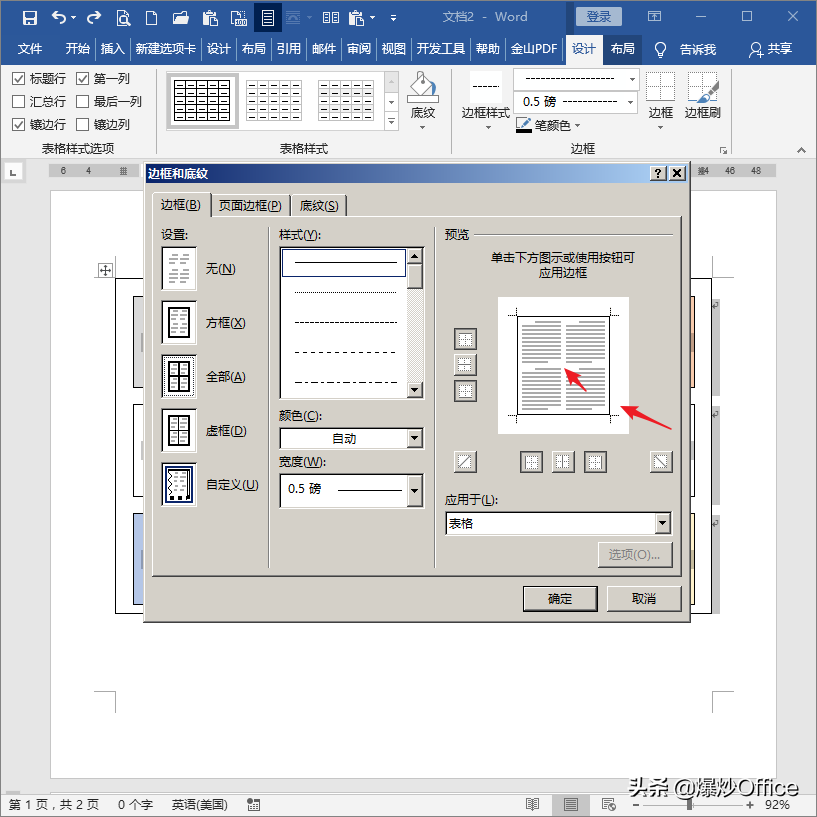Switch to the 页面边框 (Page Border) tab
The width and height of the screenshot is (817, 817).
click(x=250, y=206)
